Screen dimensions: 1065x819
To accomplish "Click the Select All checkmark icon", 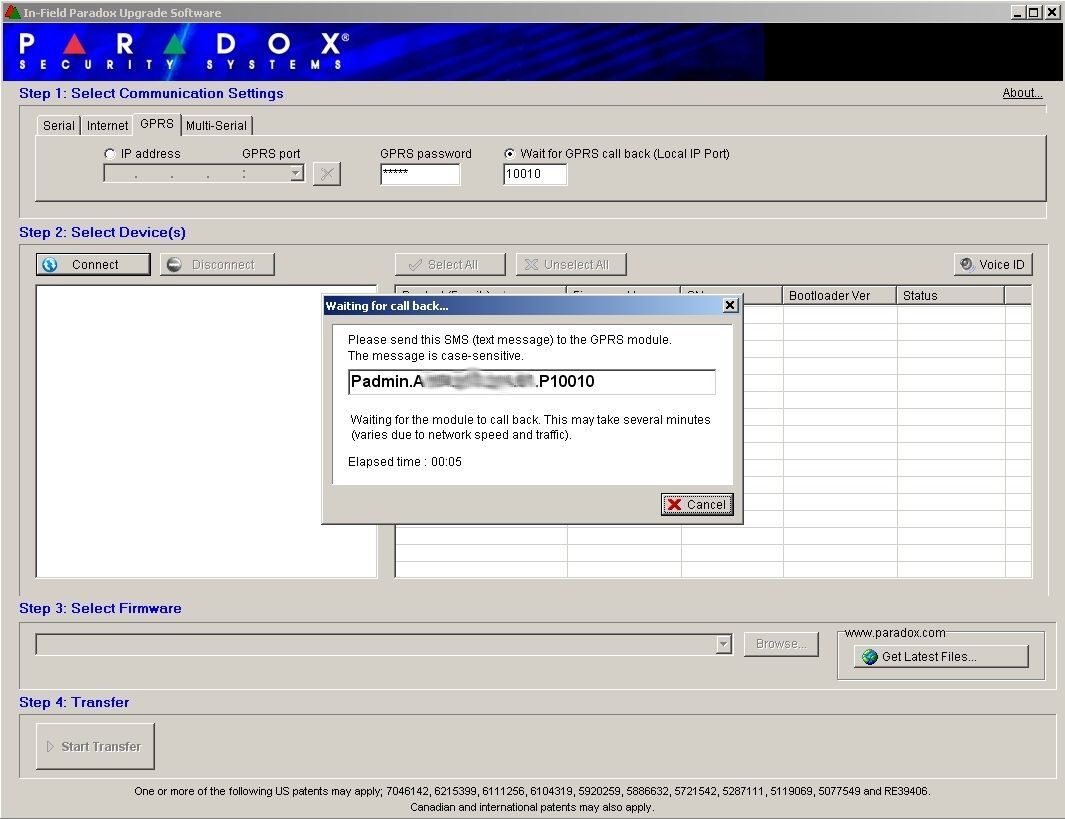I will click(415, 265).
